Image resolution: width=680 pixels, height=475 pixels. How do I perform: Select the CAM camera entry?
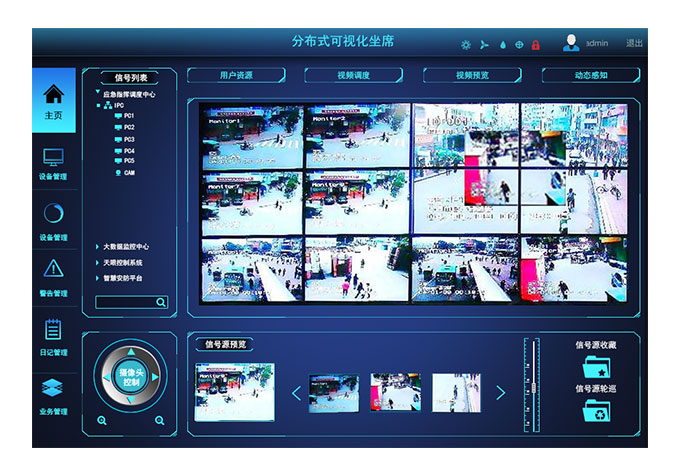click(x=125, y=173)
